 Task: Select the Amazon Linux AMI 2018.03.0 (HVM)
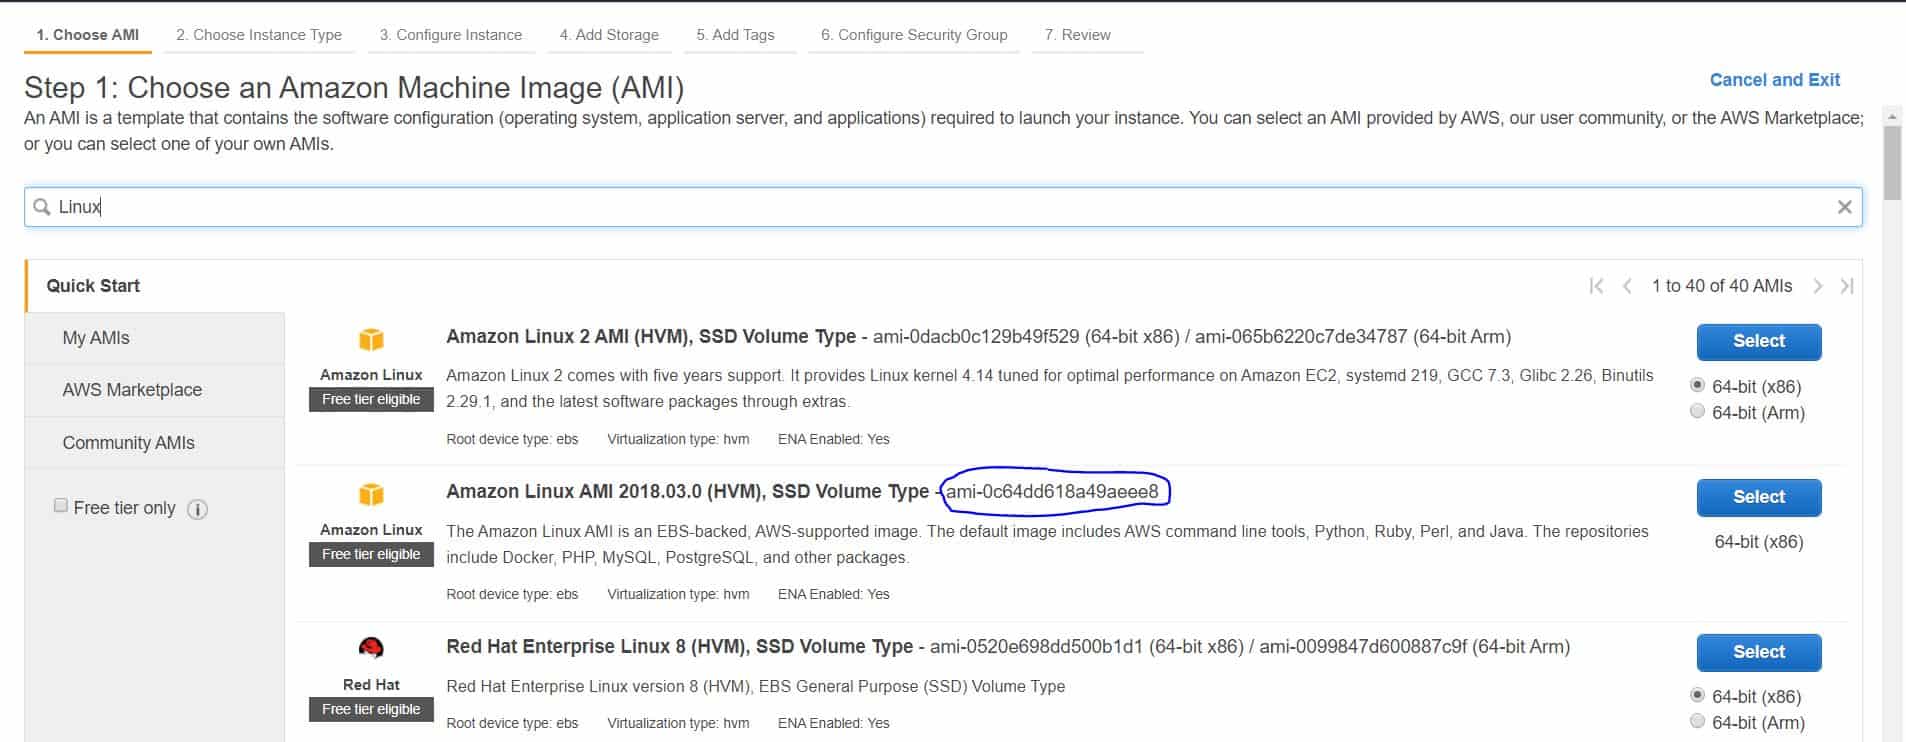[1759, 497]
